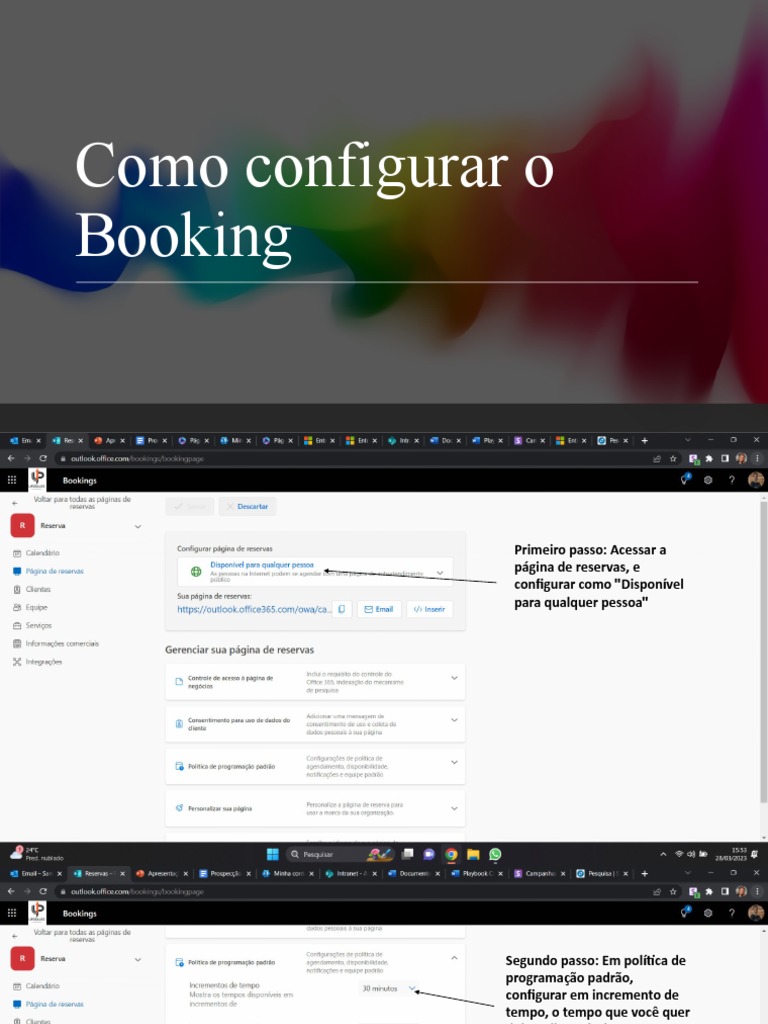Open the settings gear in the first-step Bookings header
Screen dimensions: 768x1024
pos(708,480)
